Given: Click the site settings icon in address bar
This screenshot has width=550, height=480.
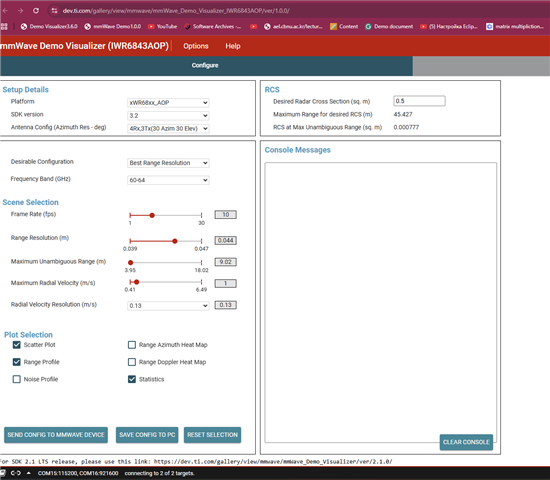Looking at the screenshot, I should click(54, 11).
